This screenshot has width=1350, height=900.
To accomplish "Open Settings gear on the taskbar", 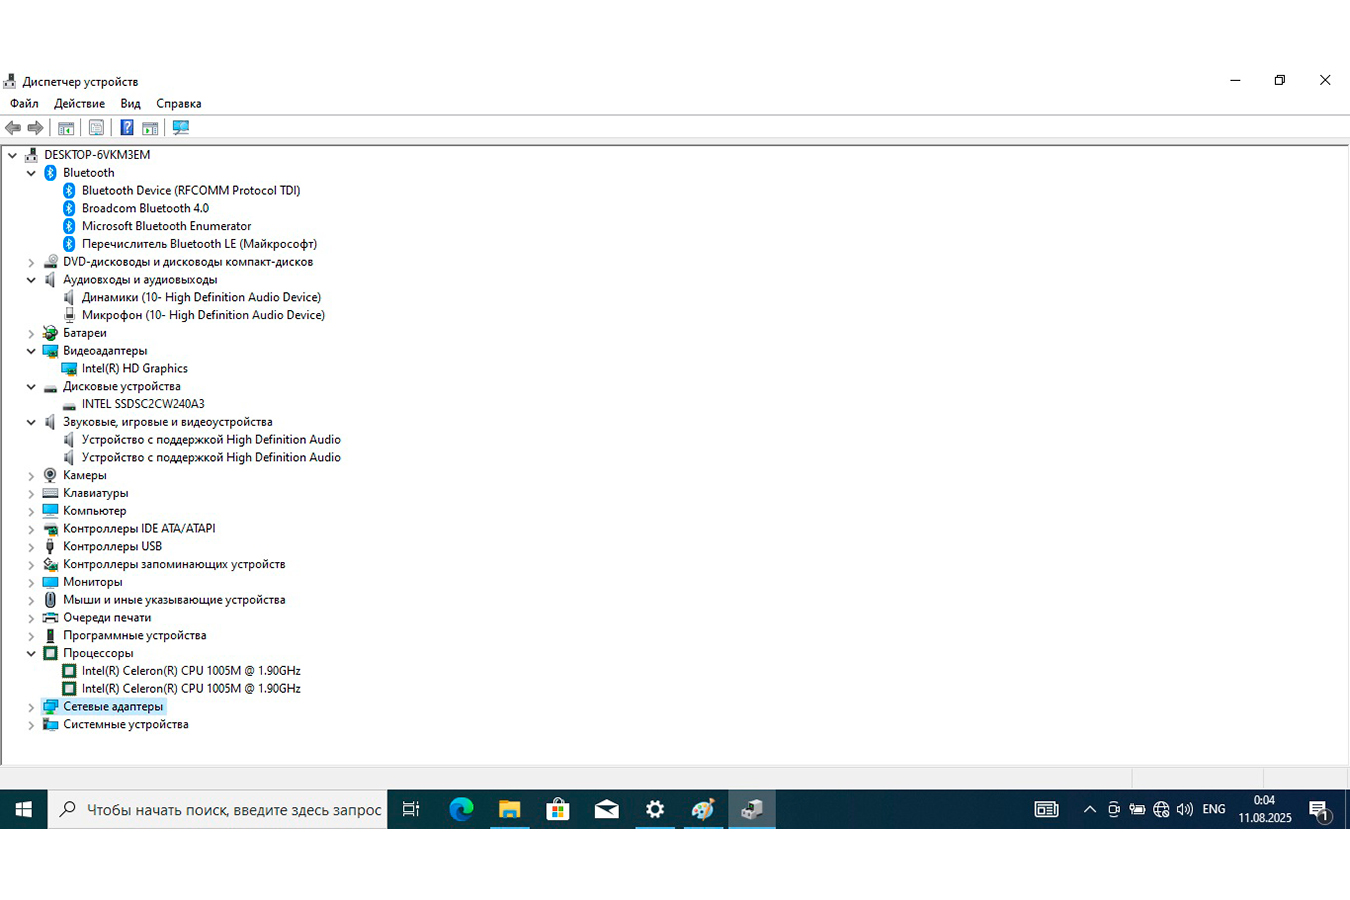I will click(x=655, y=809).
